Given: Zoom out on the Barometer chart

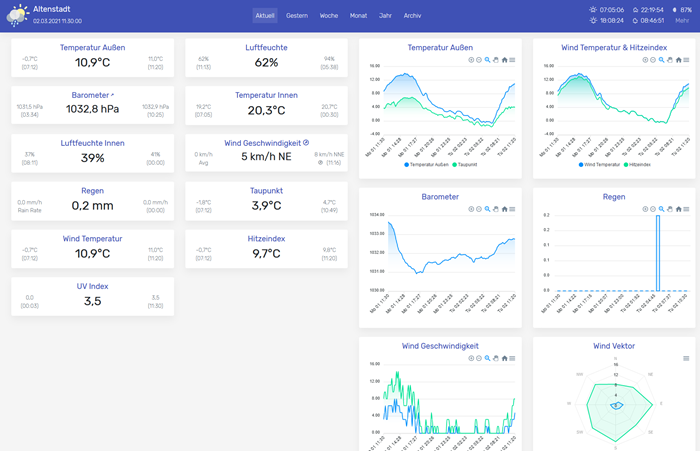Looking at the screenshot, I should [x=479, y=209].
